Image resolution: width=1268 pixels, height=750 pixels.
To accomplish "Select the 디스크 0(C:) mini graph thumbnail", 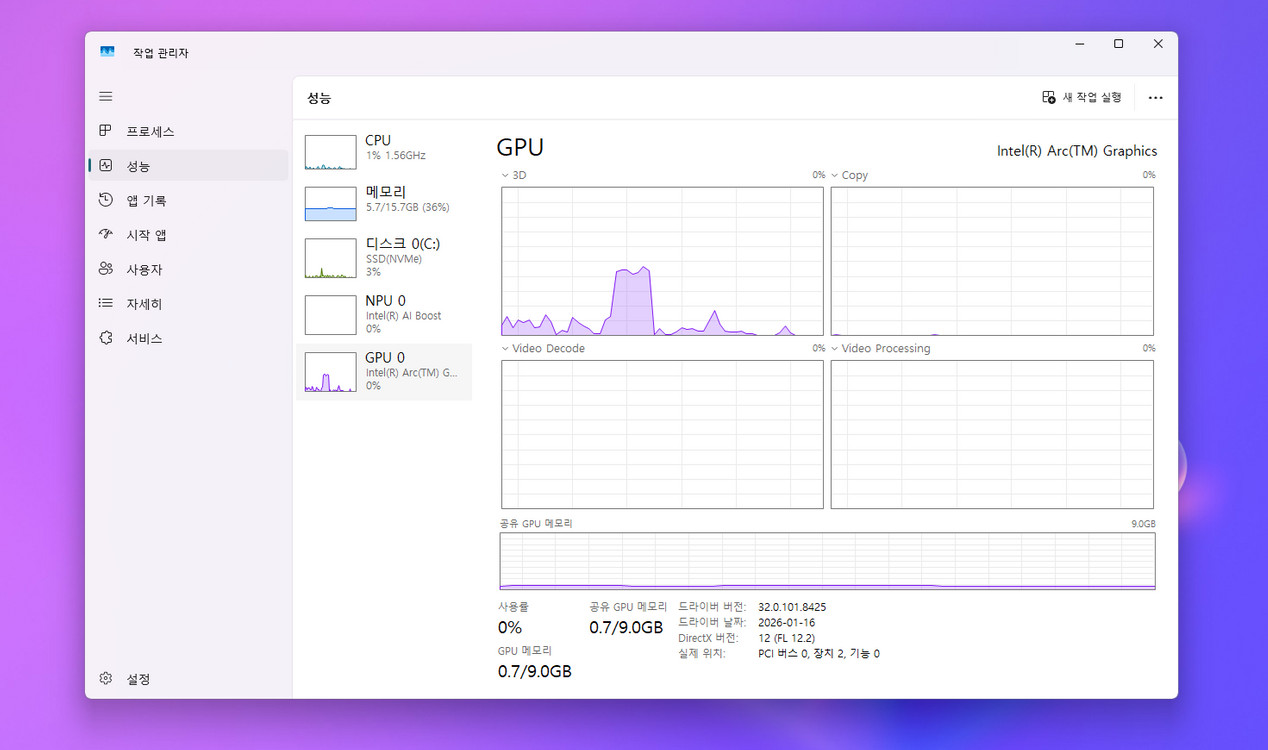I will point(330,258).
